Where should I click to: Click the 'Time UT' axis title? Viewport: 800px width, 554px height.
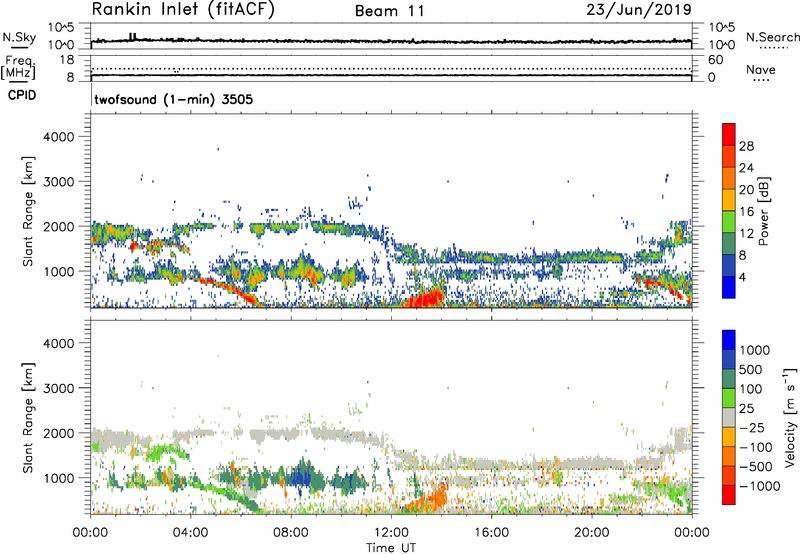point(391,548)
